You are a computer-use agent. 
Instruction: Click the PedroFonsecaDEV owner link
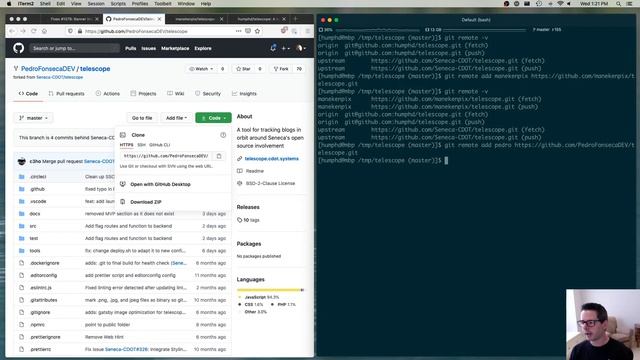point(48,69)
